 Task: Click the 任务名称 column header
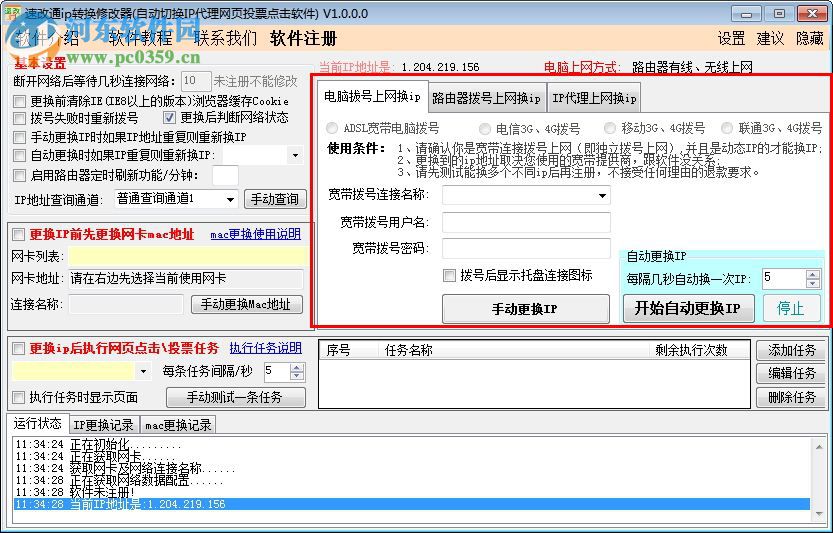tap(514, 350)
